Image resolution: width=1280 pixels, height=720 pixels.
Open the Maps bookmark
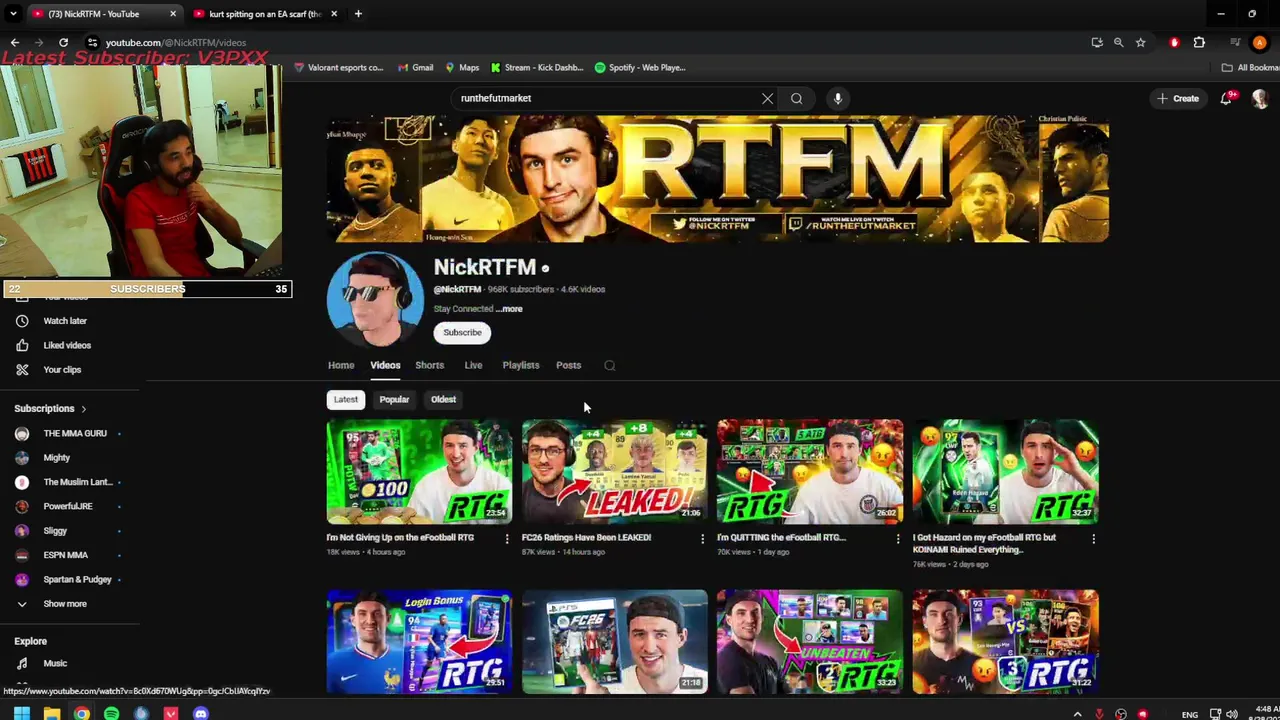pyautogui.click(x=462, y=67)
